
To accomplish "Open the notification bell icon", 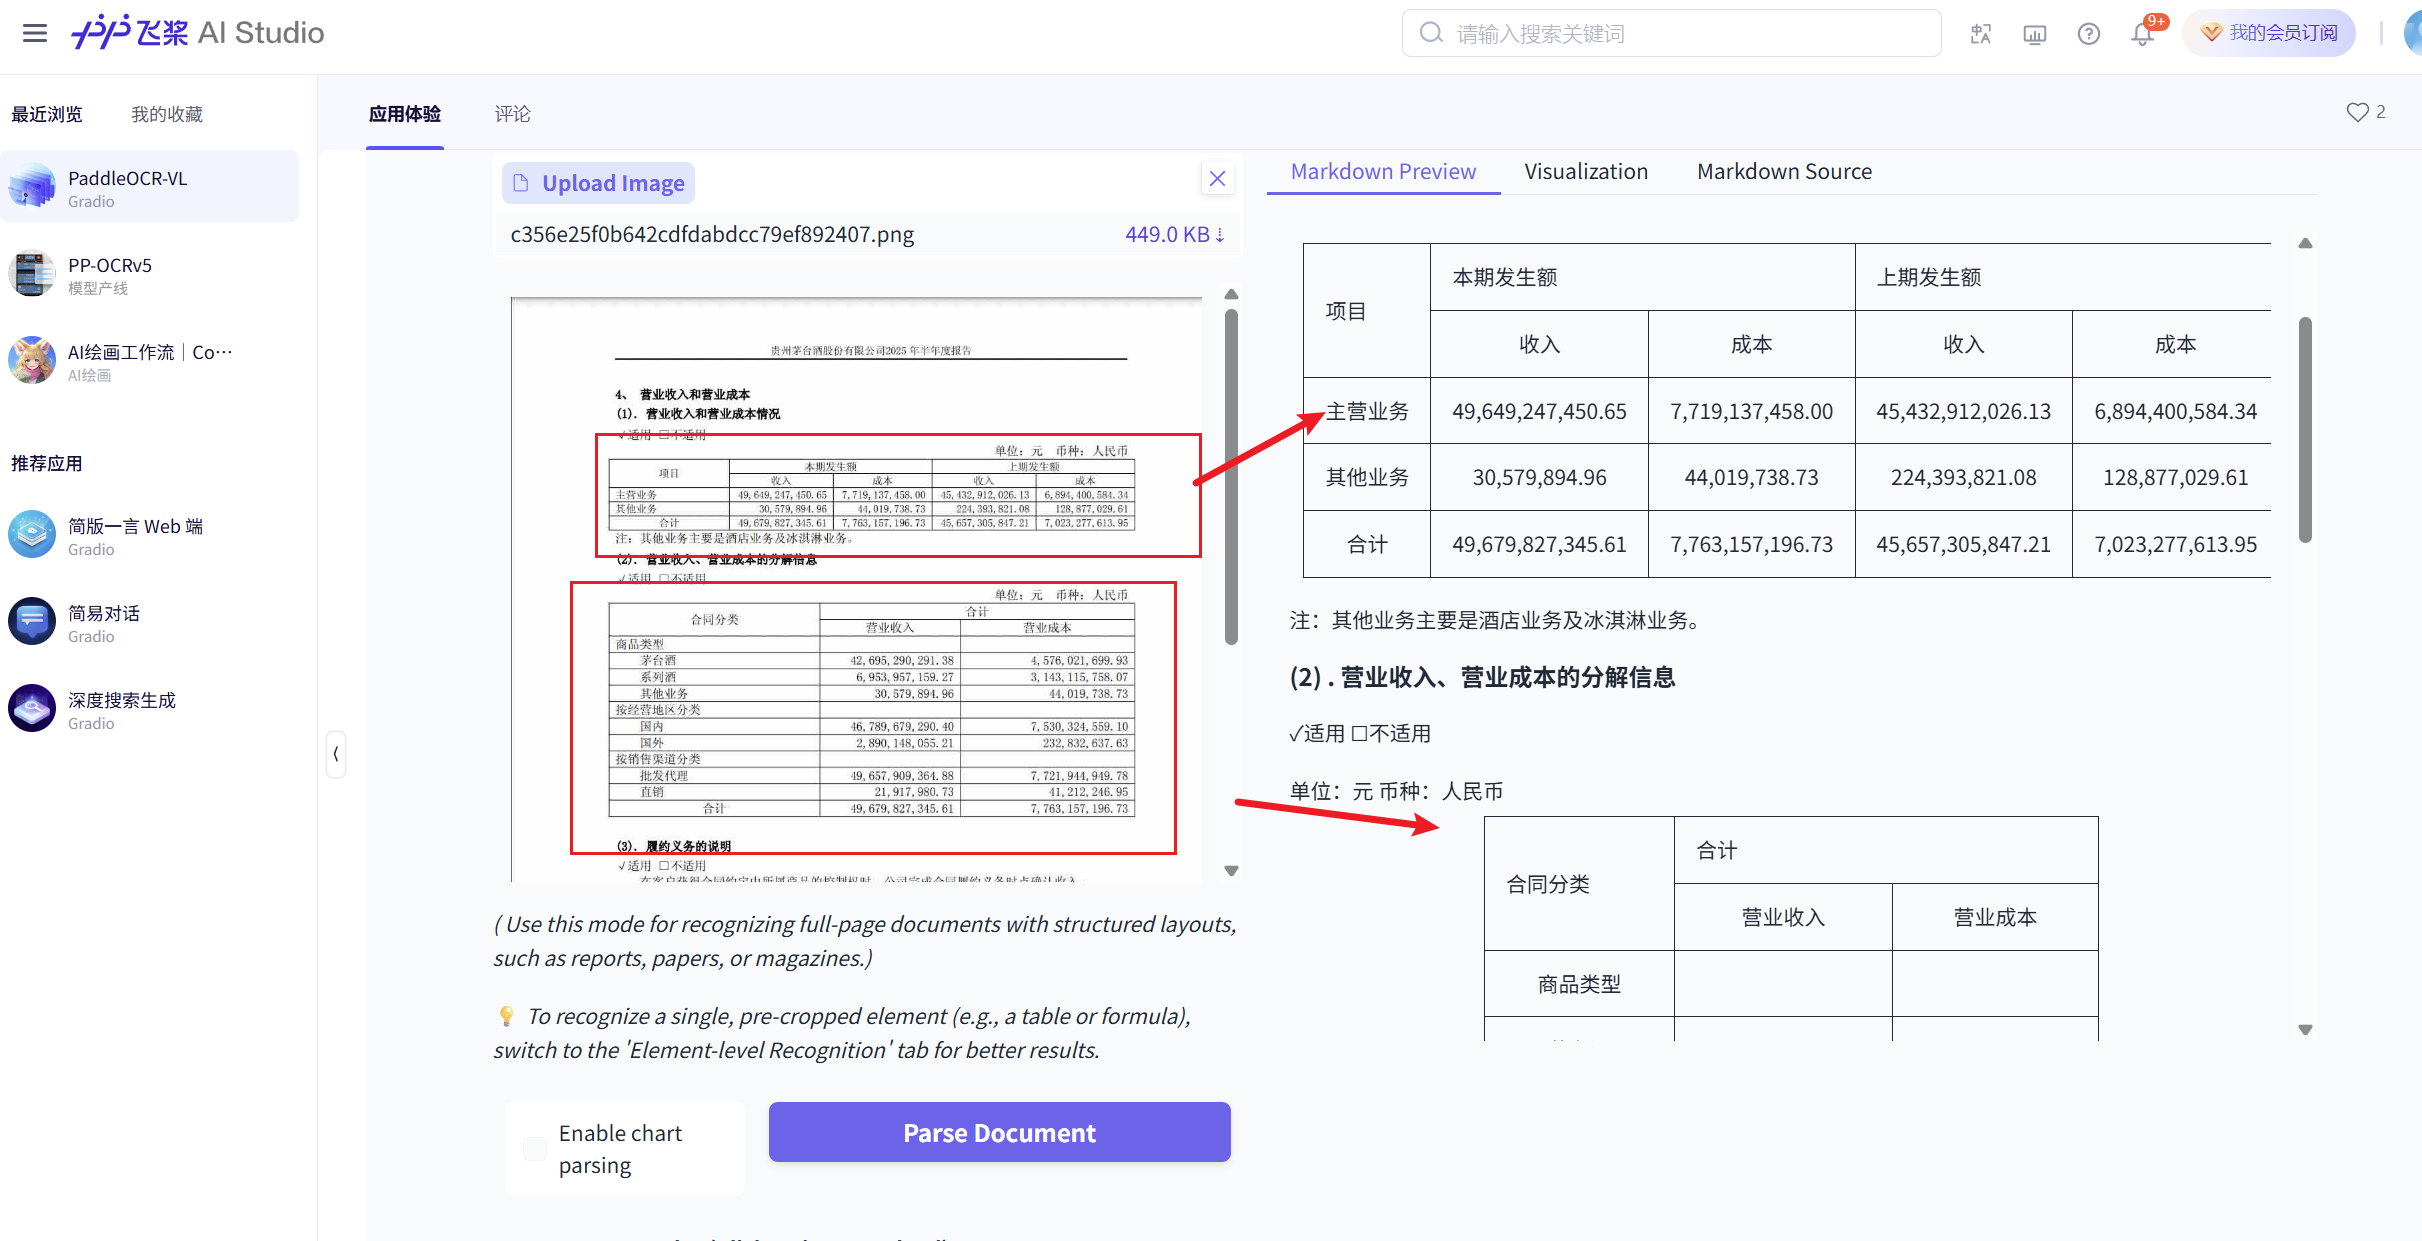I will coord(2142,34).
